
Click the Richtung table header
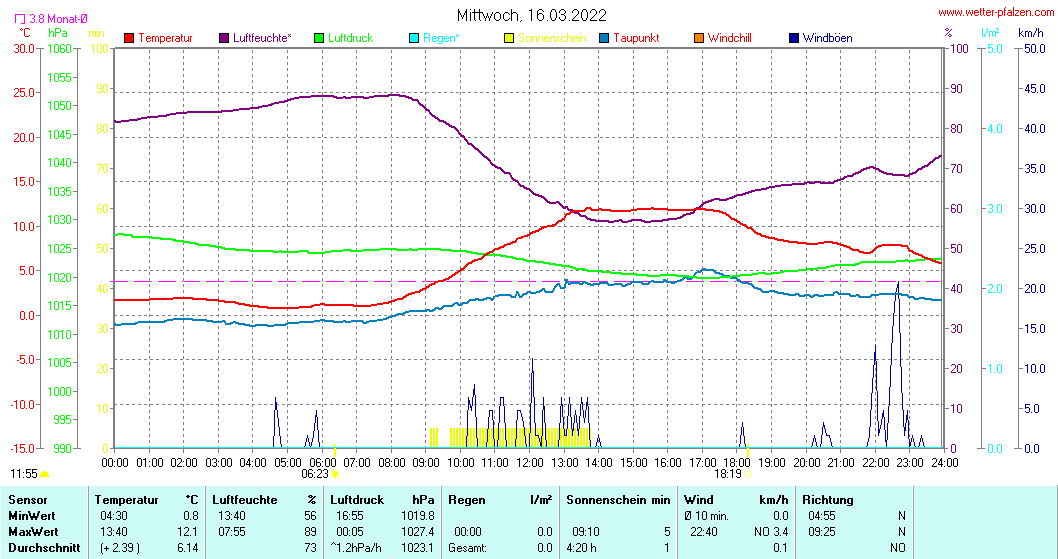827,500
